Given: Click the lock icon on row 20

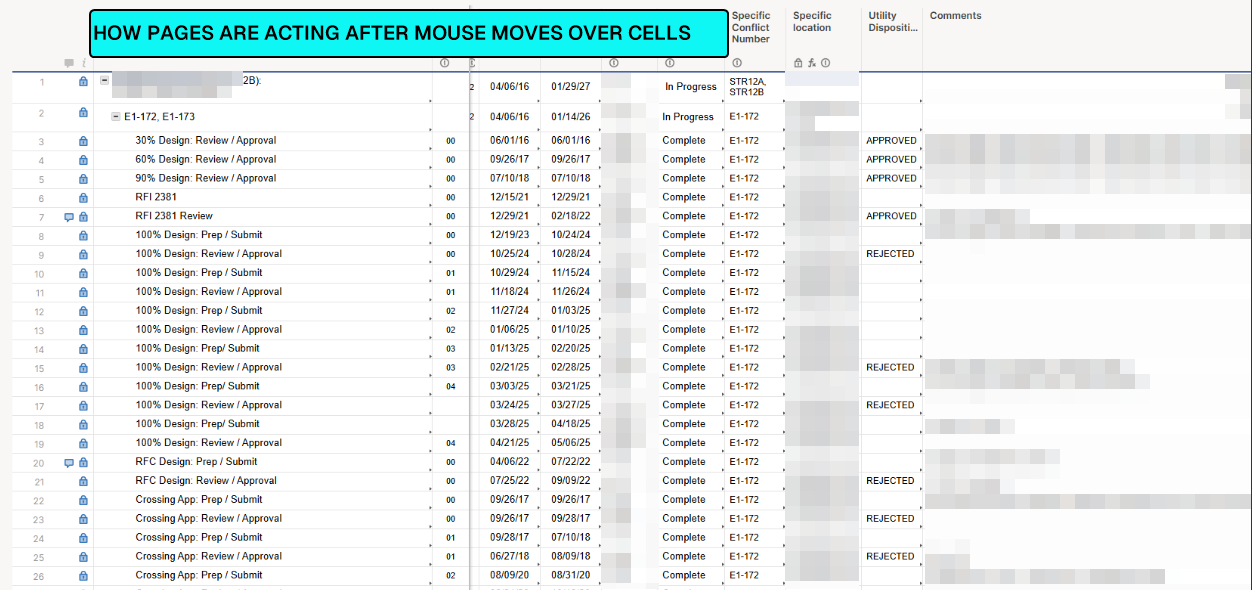Looking at the screenshot, I should (83, 462).
